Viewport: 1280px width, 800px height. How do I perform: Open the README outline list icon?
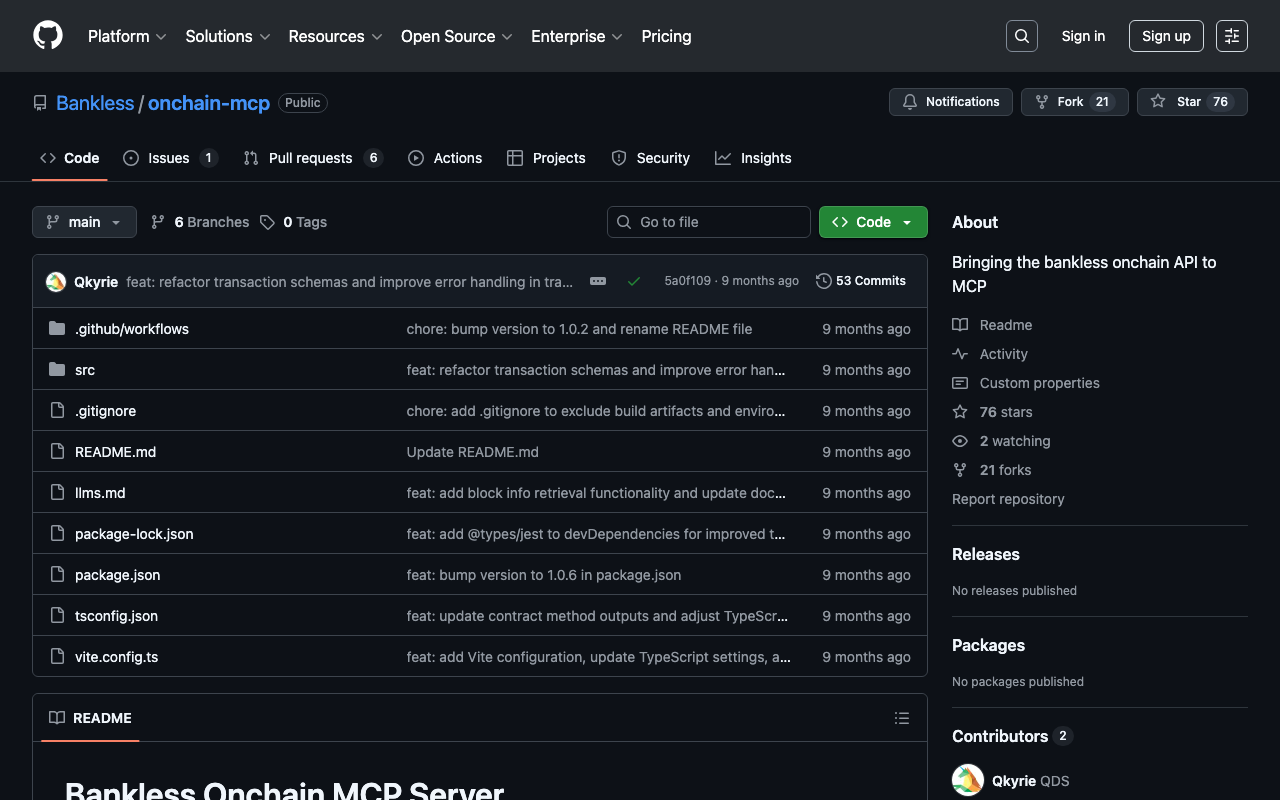tap(901, 718)
